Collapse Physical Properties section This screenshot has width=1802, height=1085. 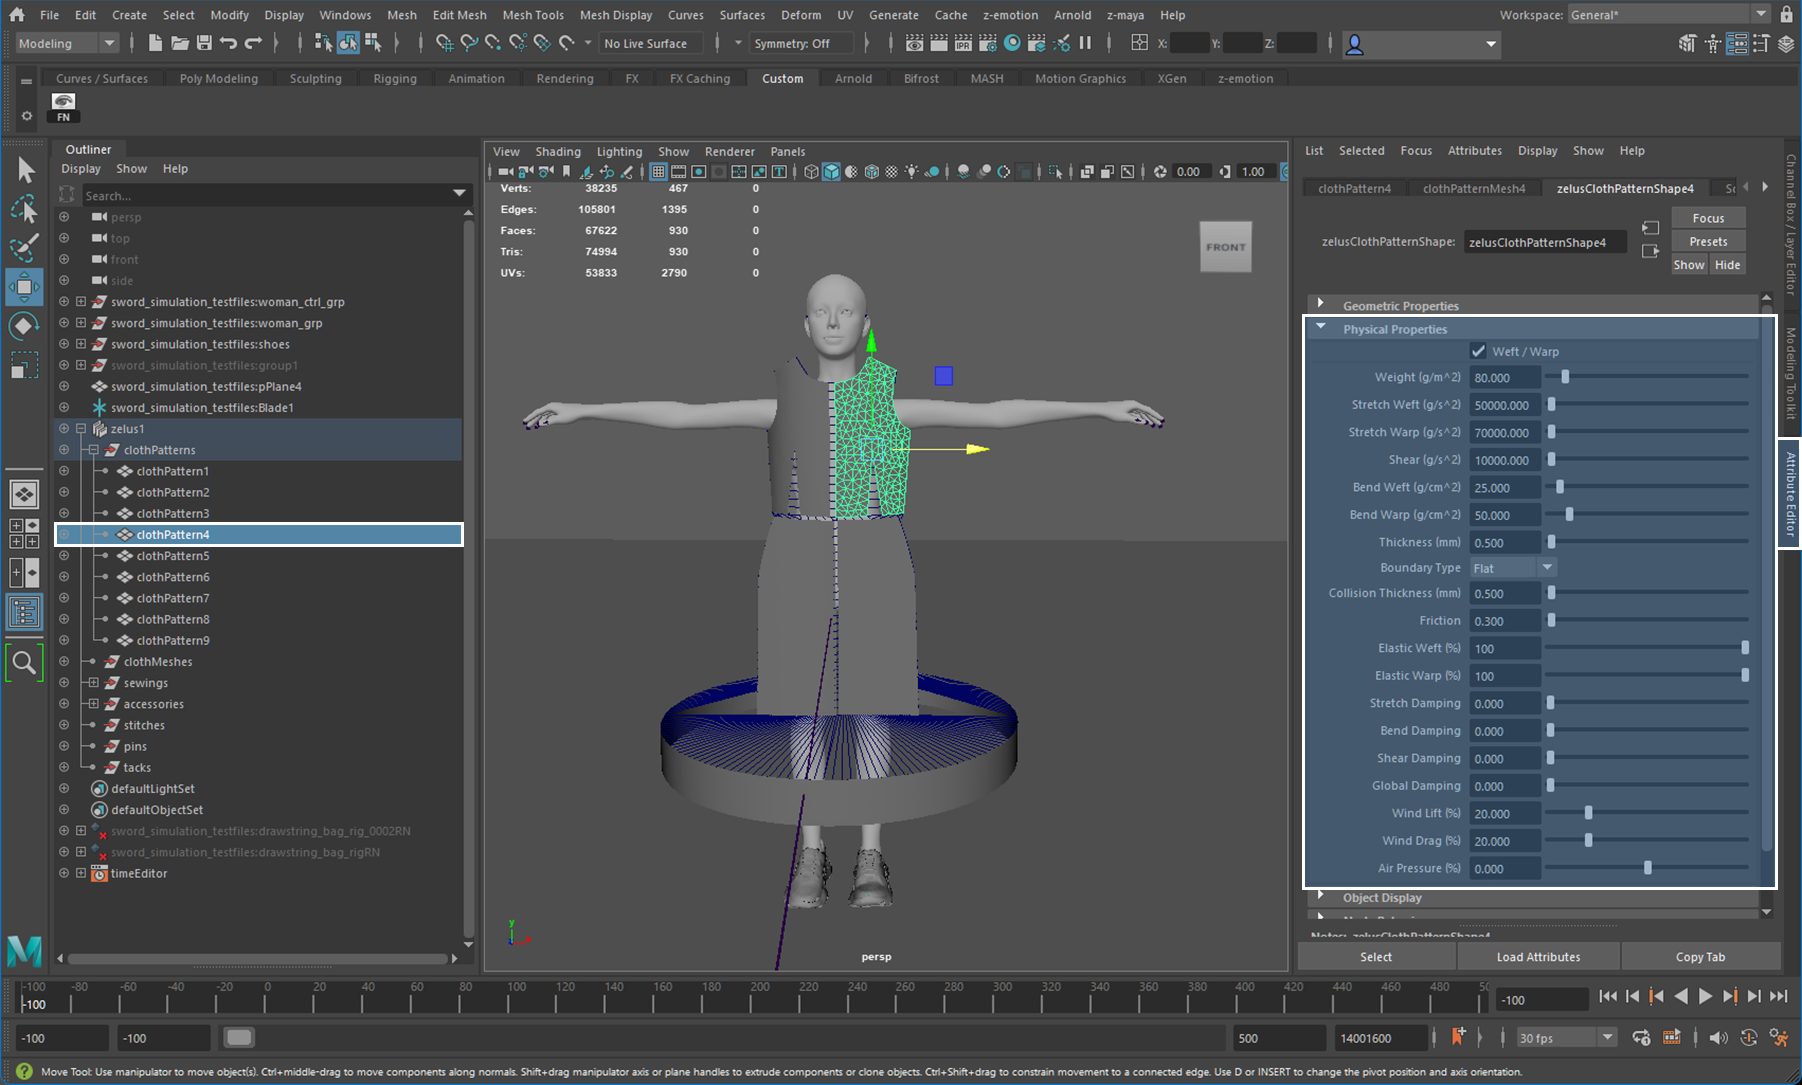tap(1321, 328)
